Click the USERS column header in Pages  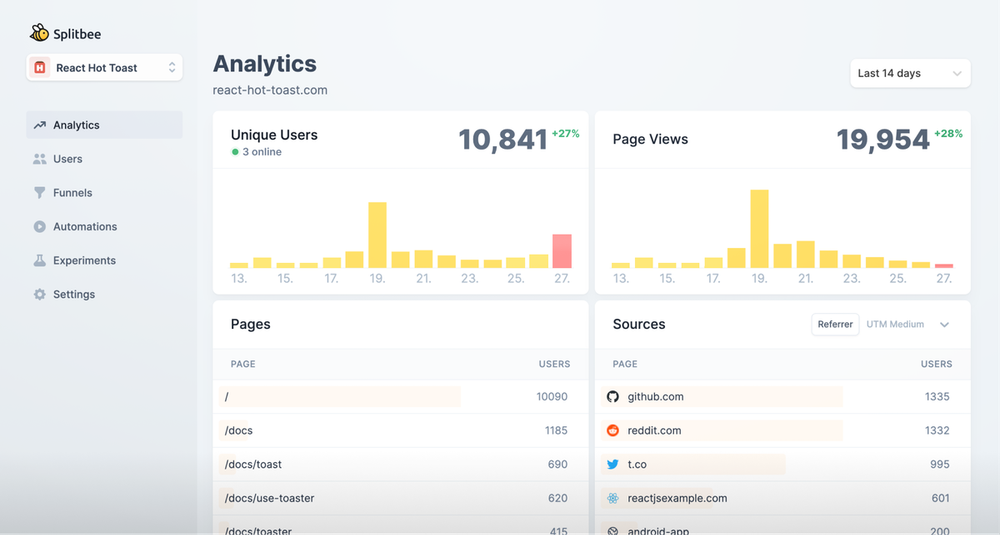(554, 364)
